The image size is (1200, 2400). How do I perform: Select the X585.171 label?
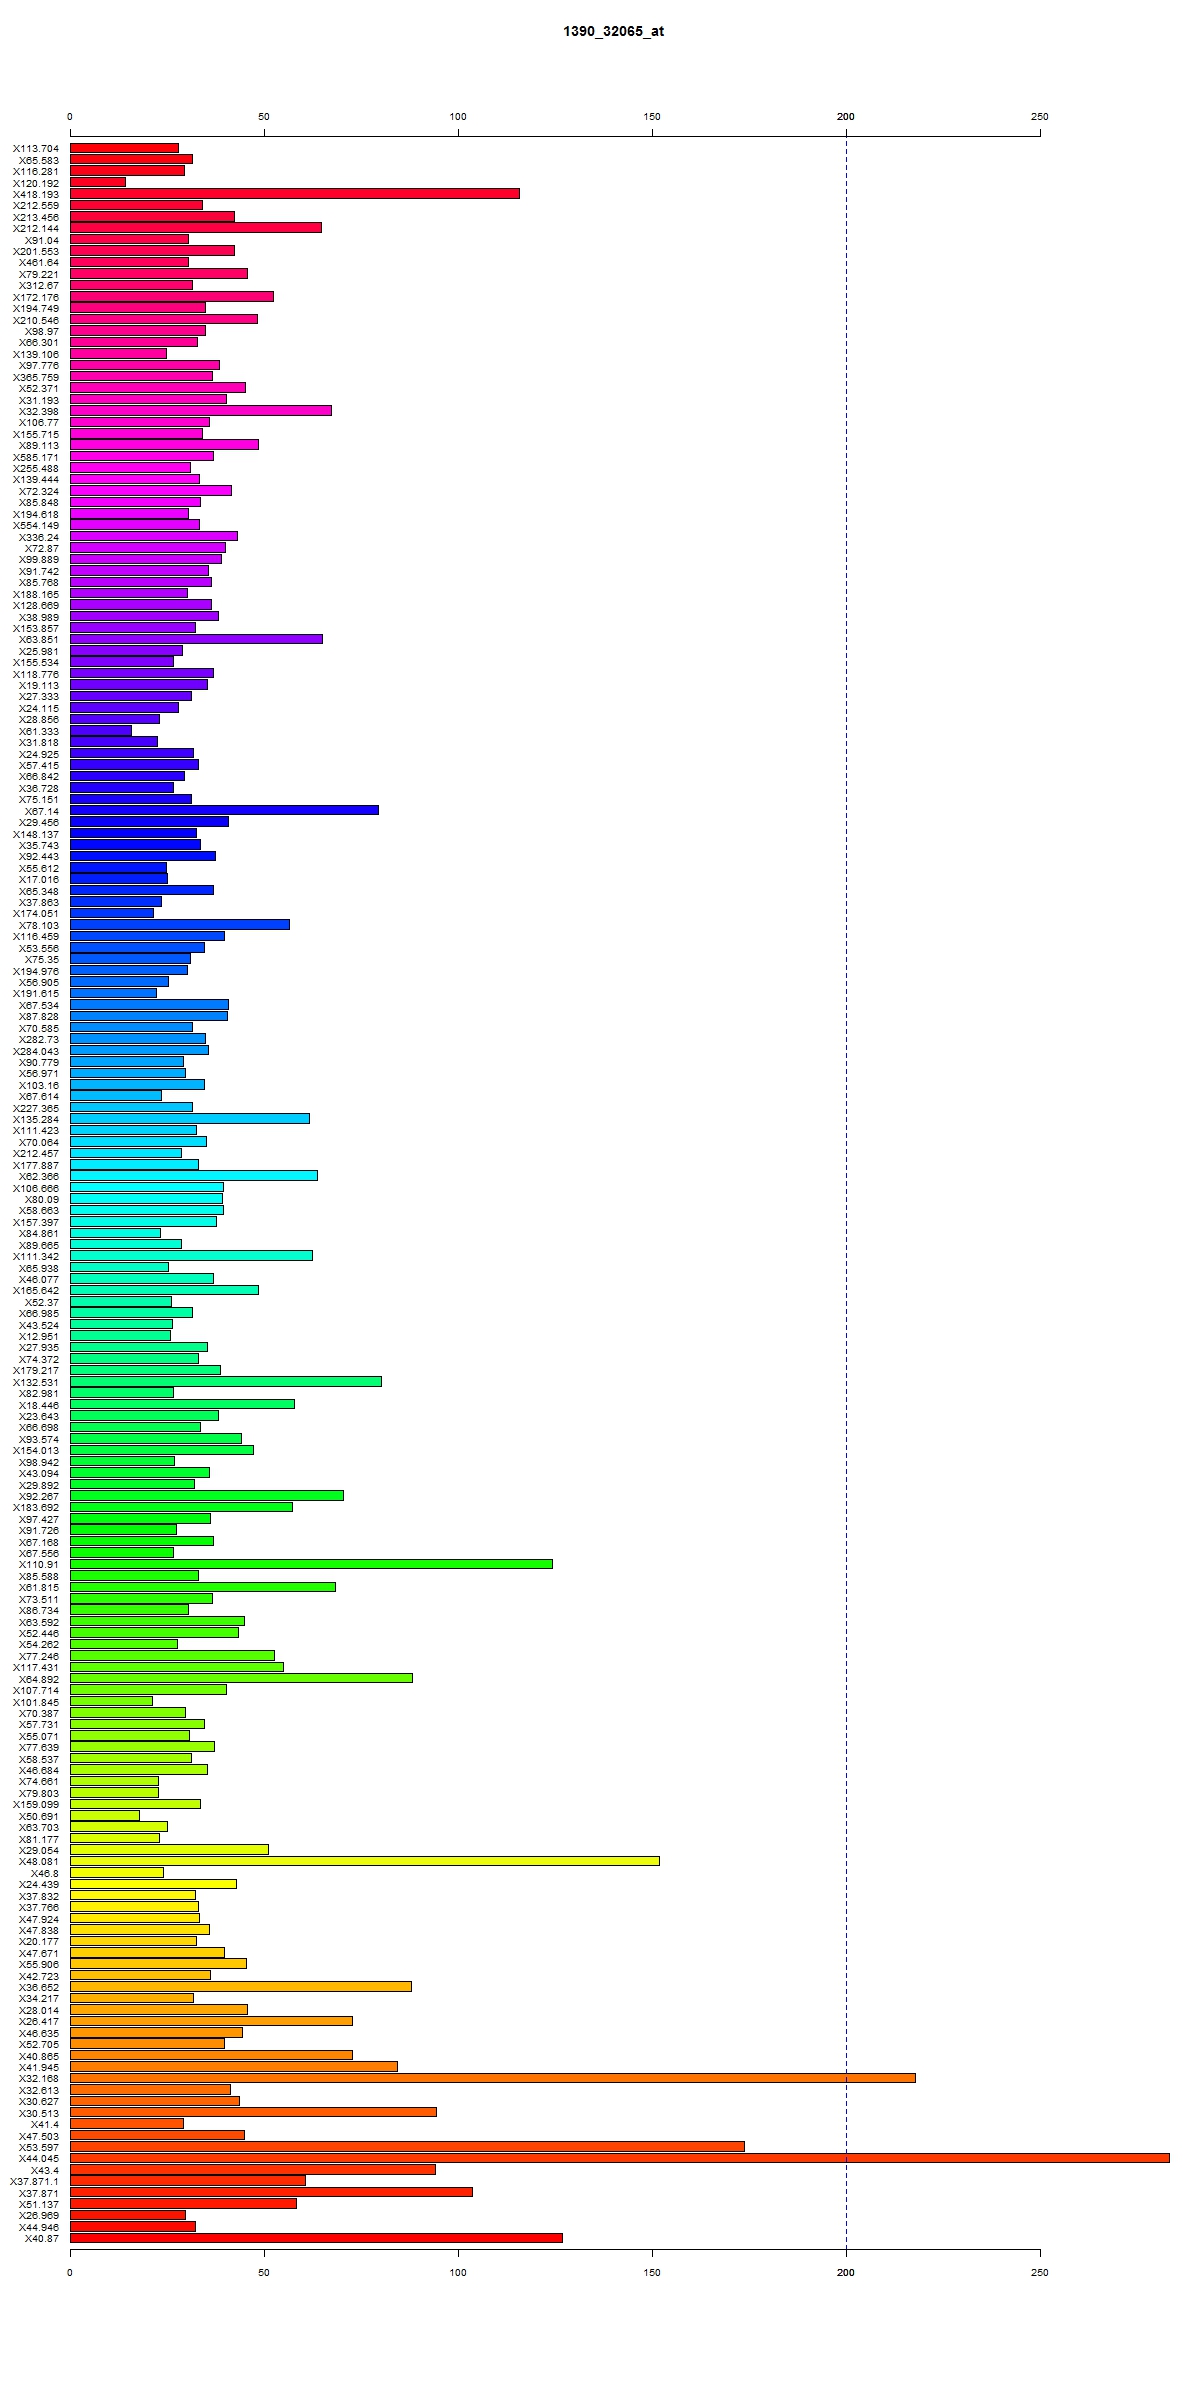point(36,457)
